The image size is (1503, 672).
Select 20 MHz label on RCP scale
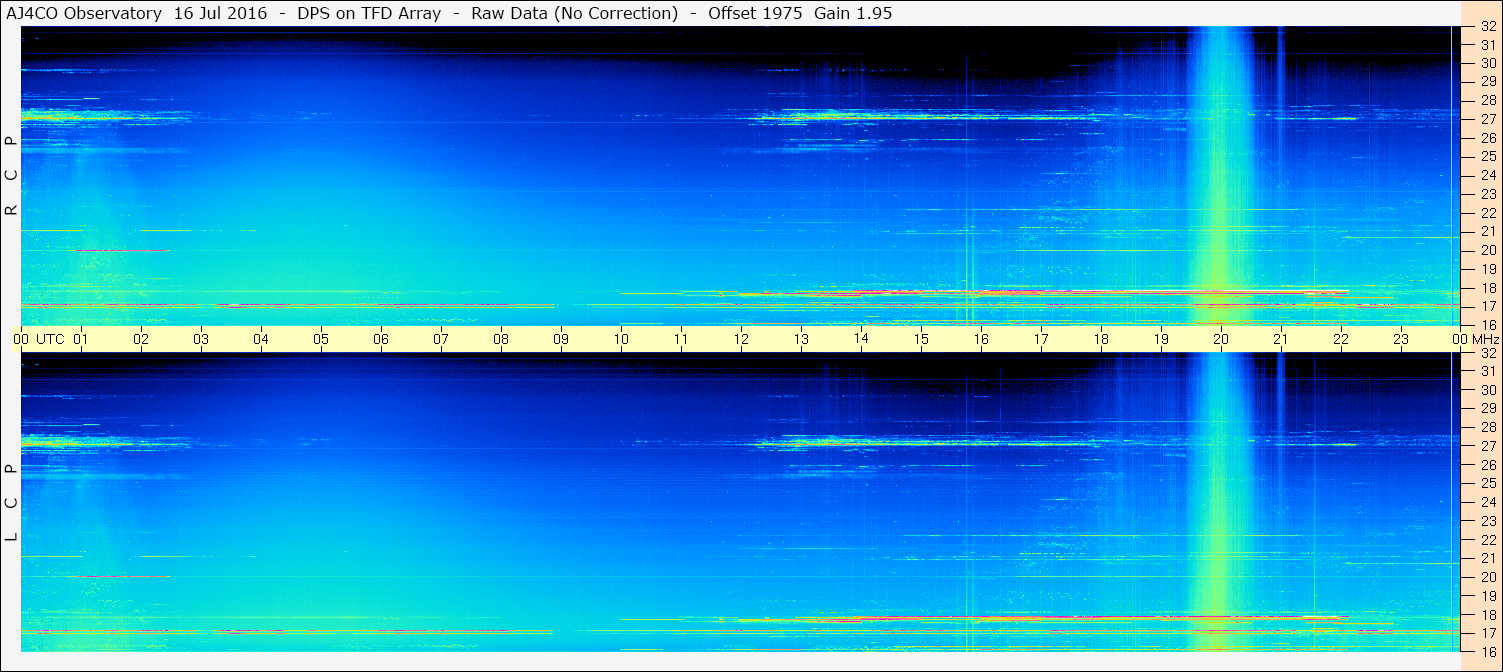[x=1487, y=250]
